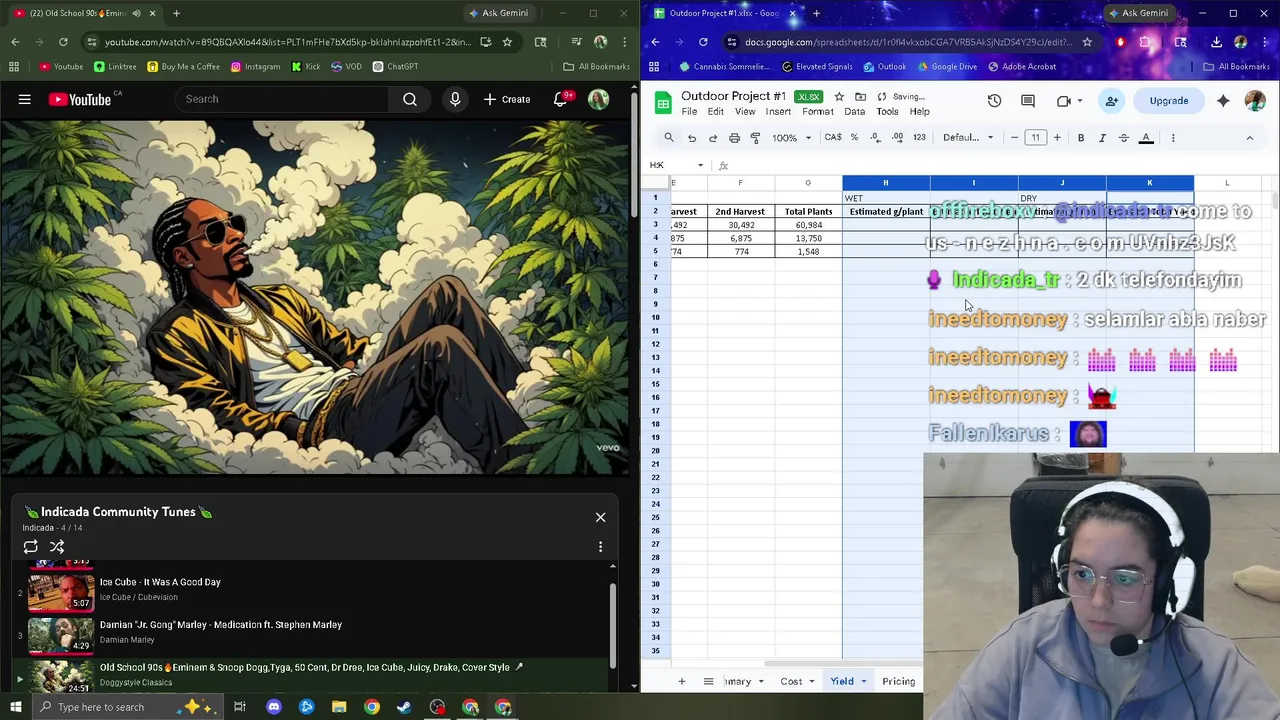Open the YouTube hamburger guide menu

pos(25,99)
